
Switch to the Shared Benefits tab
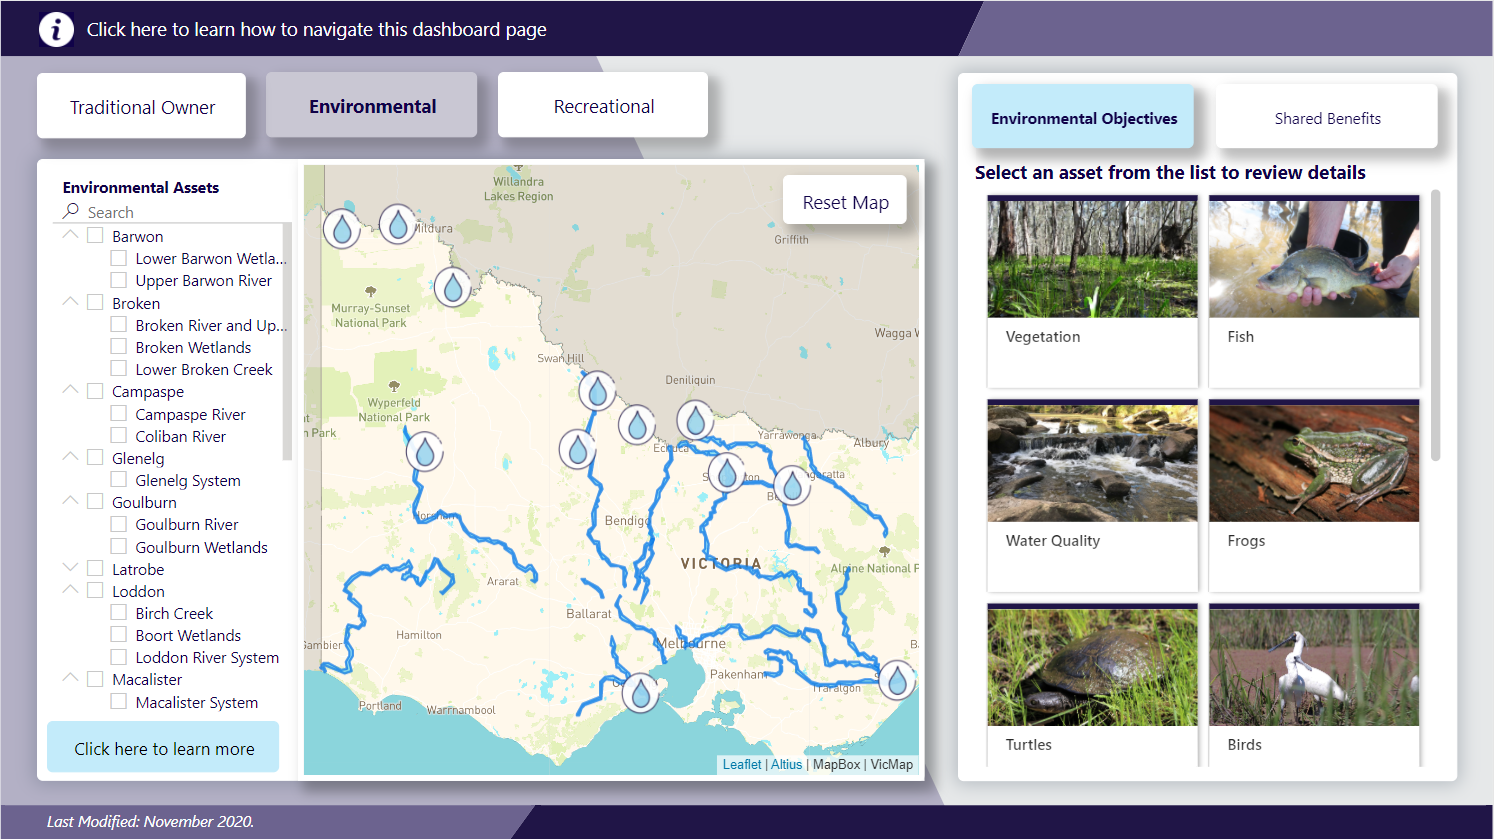(x=1327, y=117)
